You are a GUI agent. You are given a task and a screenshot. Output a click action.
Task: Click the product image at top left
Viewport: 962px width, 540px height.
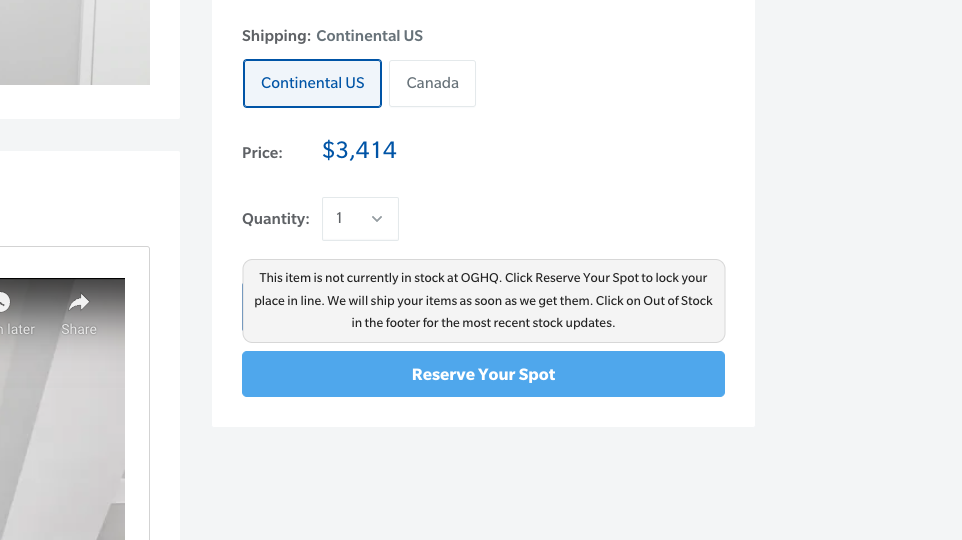pos(75,42)
